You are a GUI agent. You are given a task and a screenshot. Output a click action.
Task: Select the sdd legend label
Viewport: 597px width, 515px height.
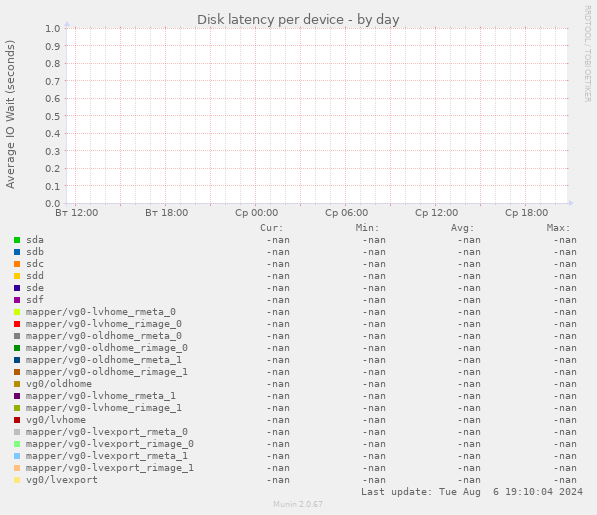click(35, 276)
